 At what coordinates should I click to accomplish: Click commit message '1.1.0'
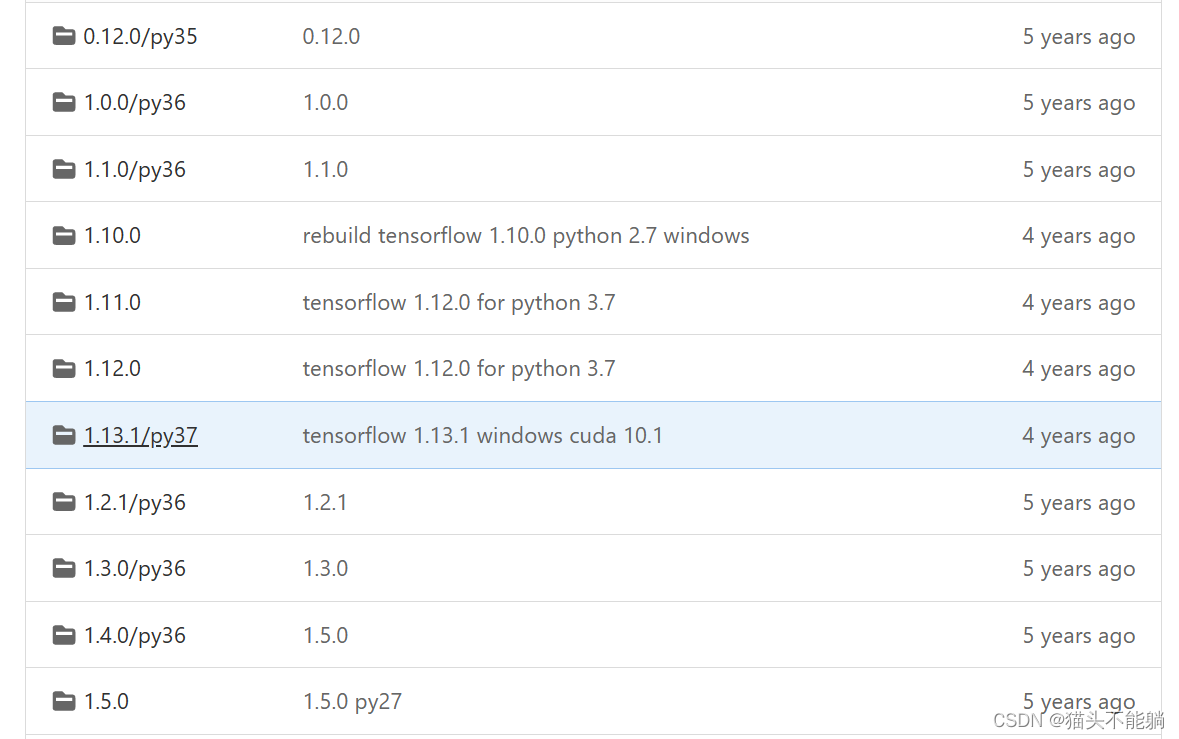tap(325, 169)
